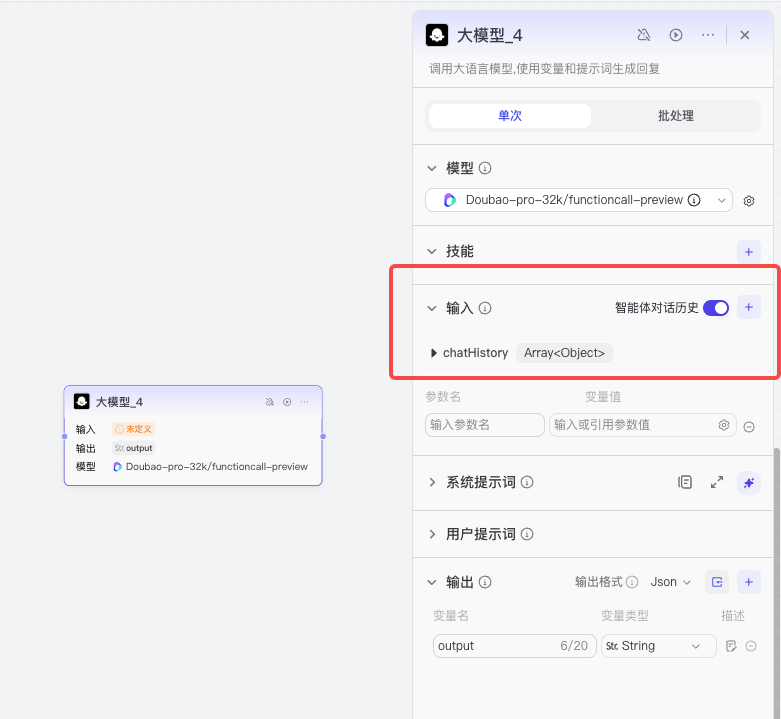This screenshot has width=781, height=719.
Task: Toggle 智能体对话历史 switch
Action: pyautogui.click(x=716, y=308)
